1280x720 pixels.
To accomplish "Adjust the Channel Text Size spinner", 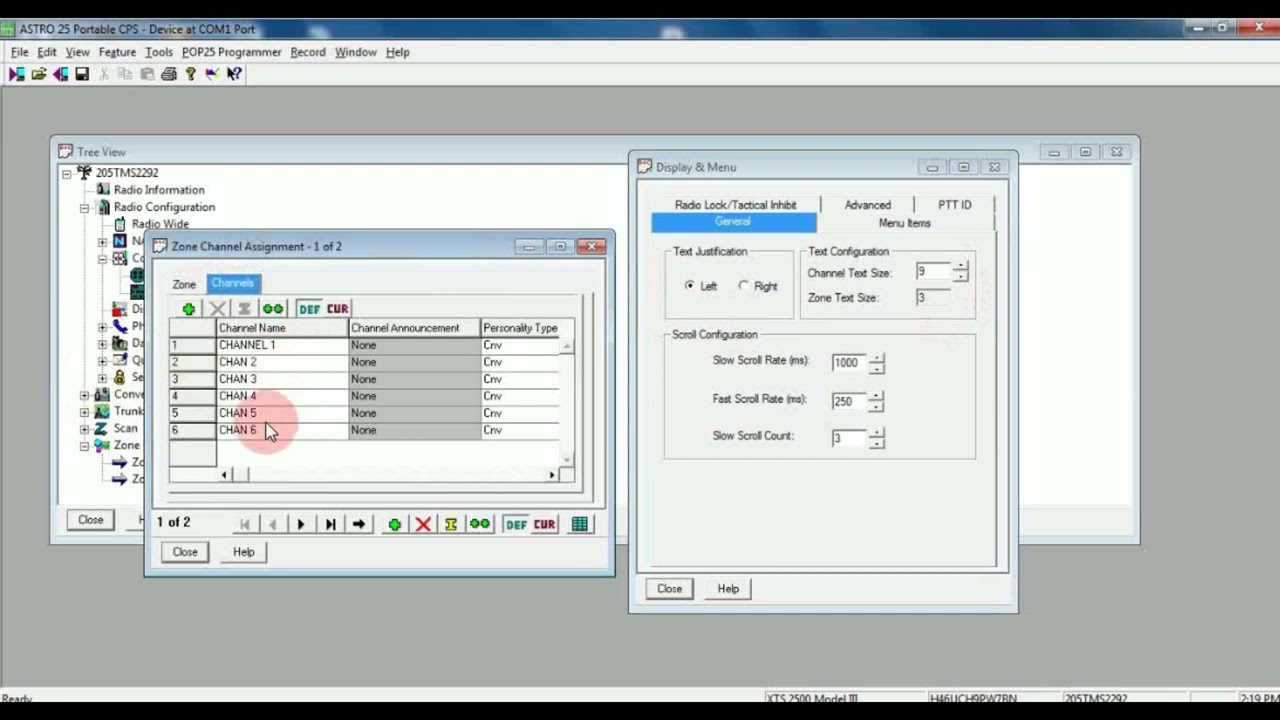I will tap(961, 273).
